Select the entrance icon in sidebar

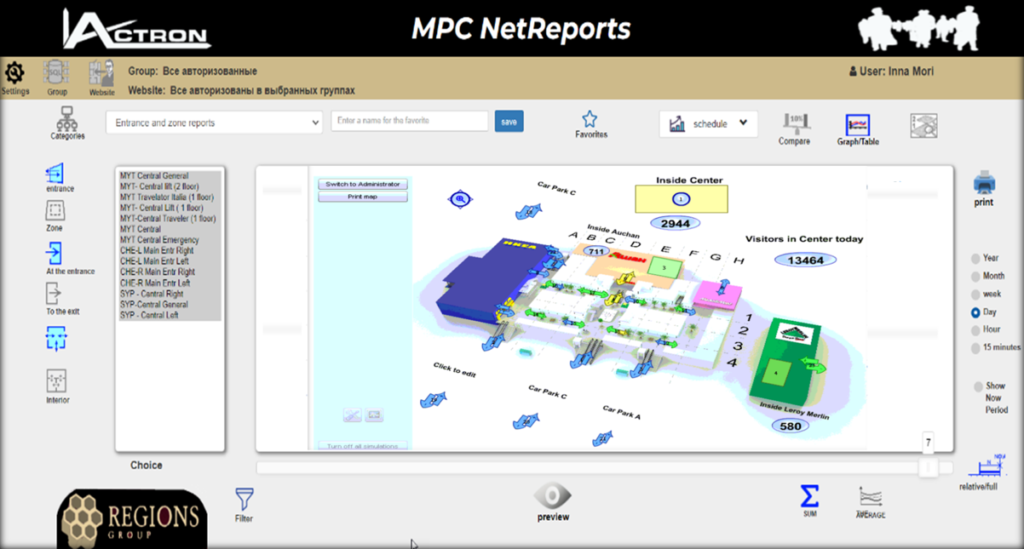point(55,173)
